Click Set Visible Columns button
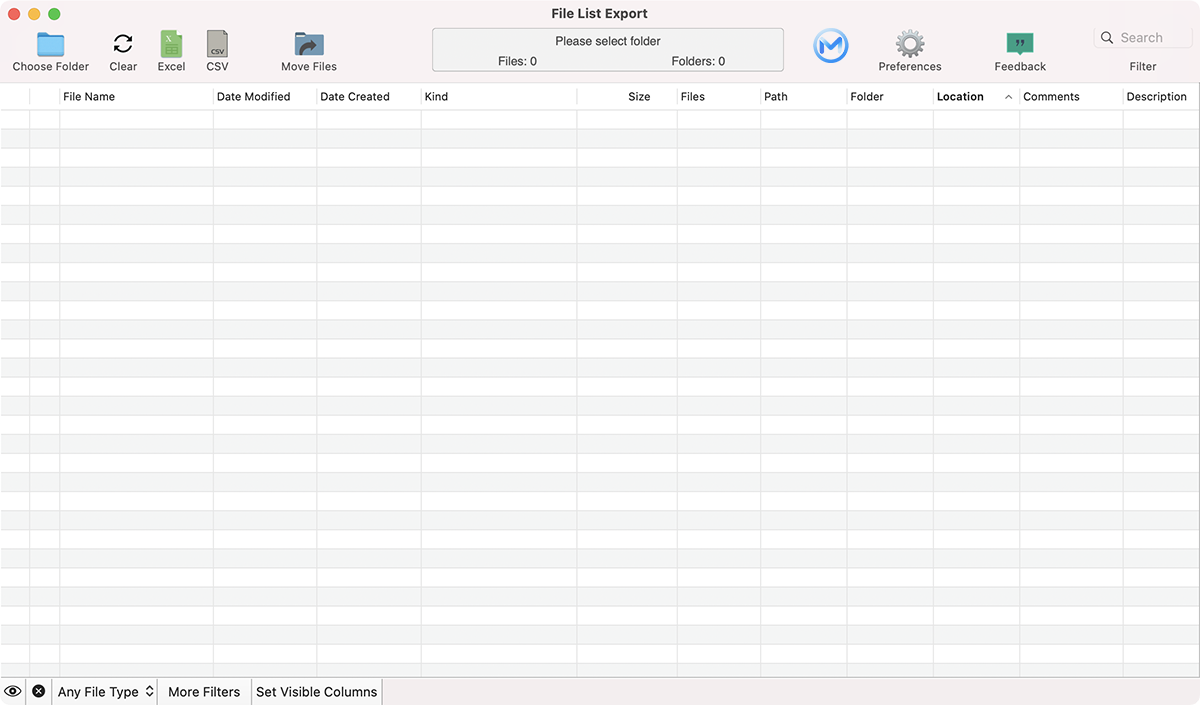Viewport: 1200px width, 705px height. coord(316,691)
